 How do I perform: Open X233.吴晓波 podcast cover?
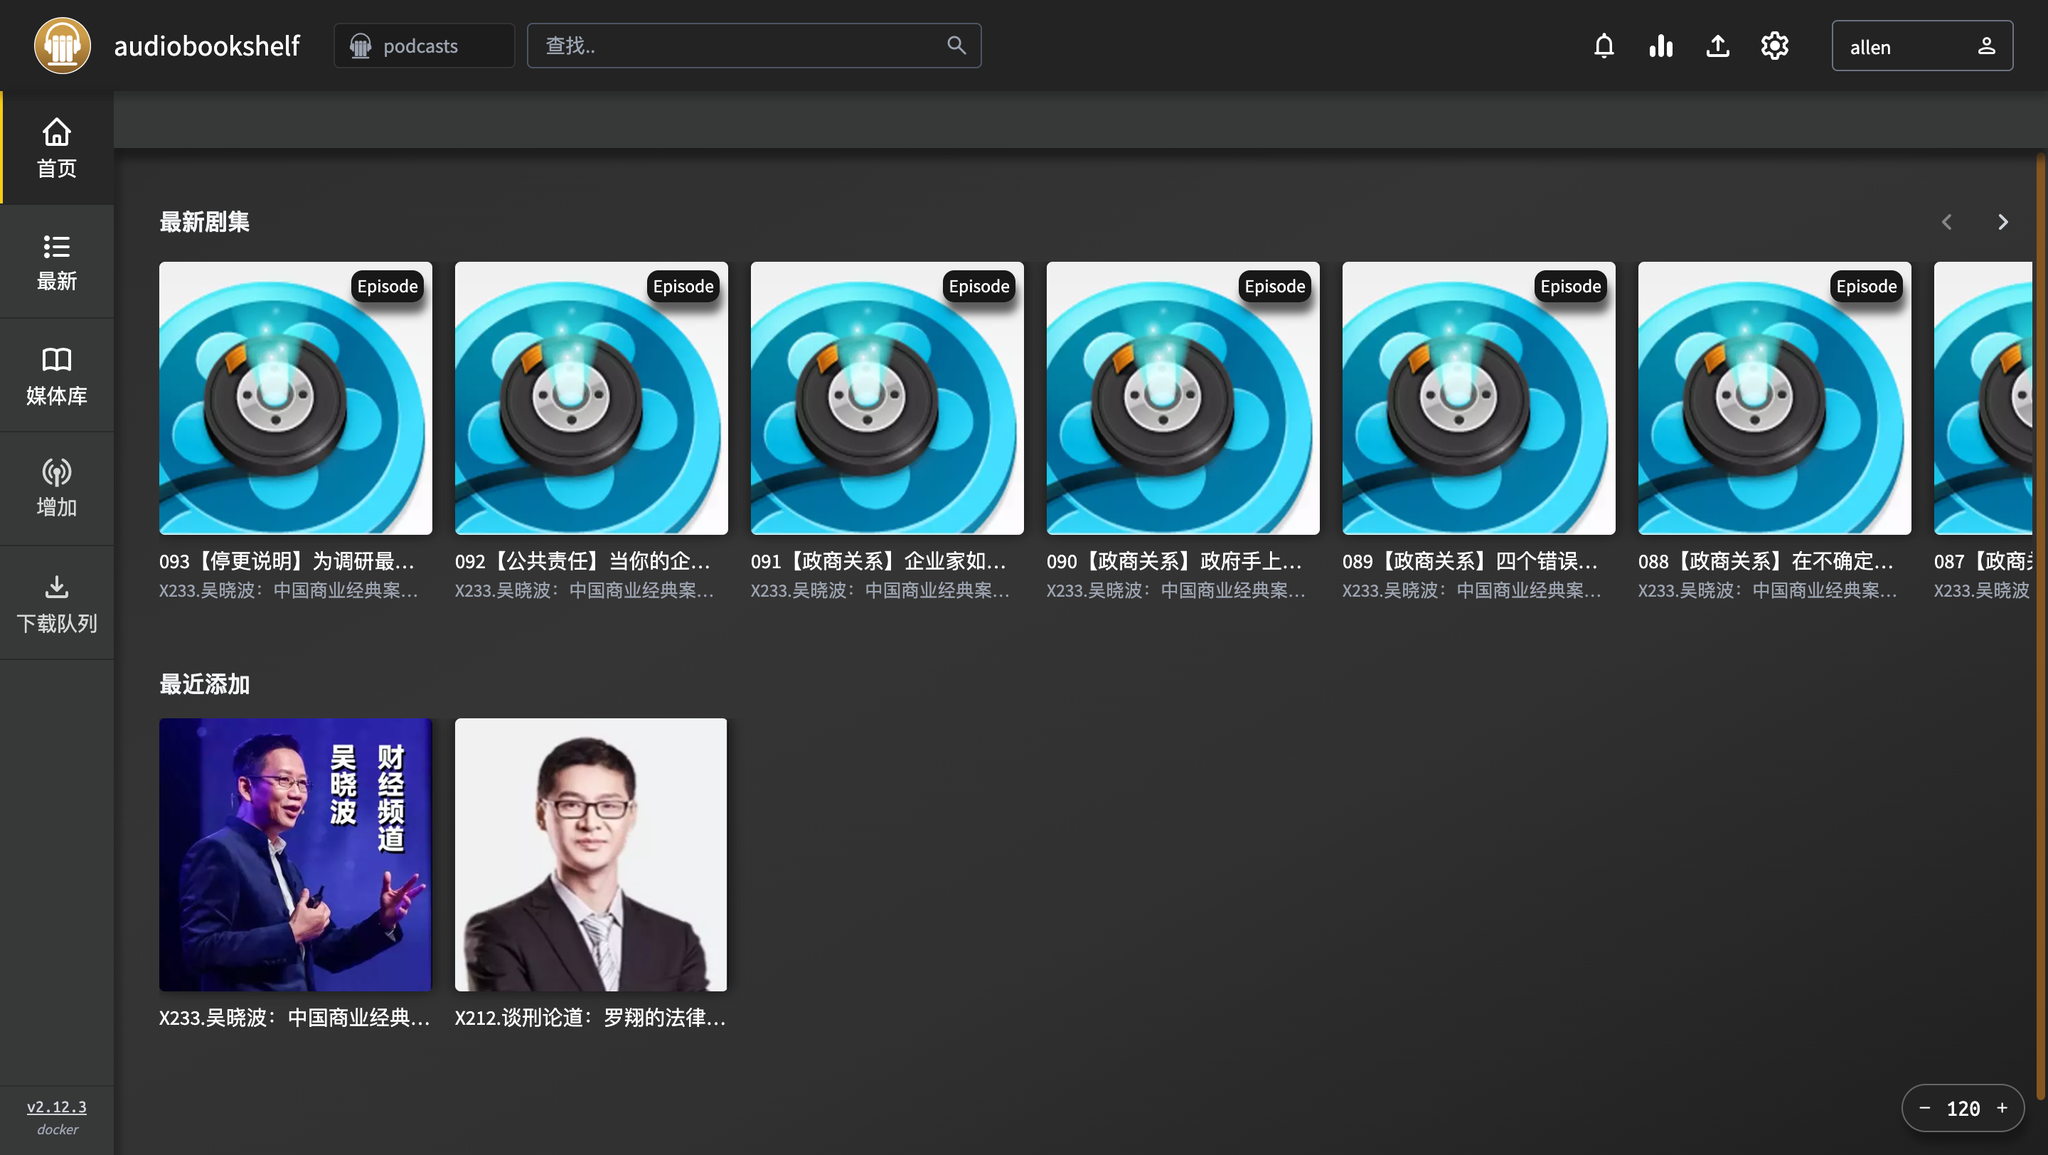296,855
